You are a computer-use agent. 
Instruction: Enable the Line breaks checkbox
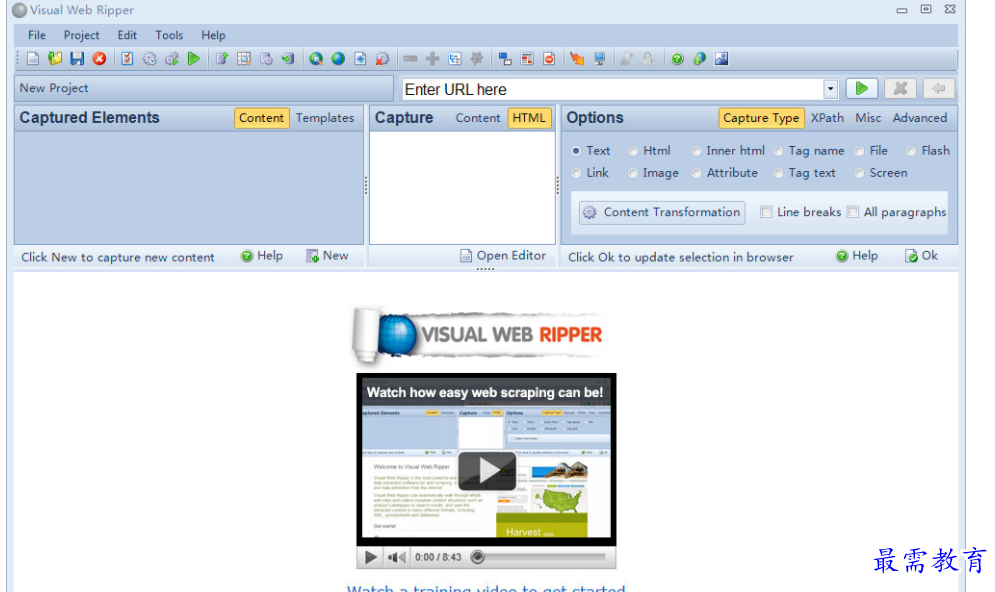click(767, 212)
